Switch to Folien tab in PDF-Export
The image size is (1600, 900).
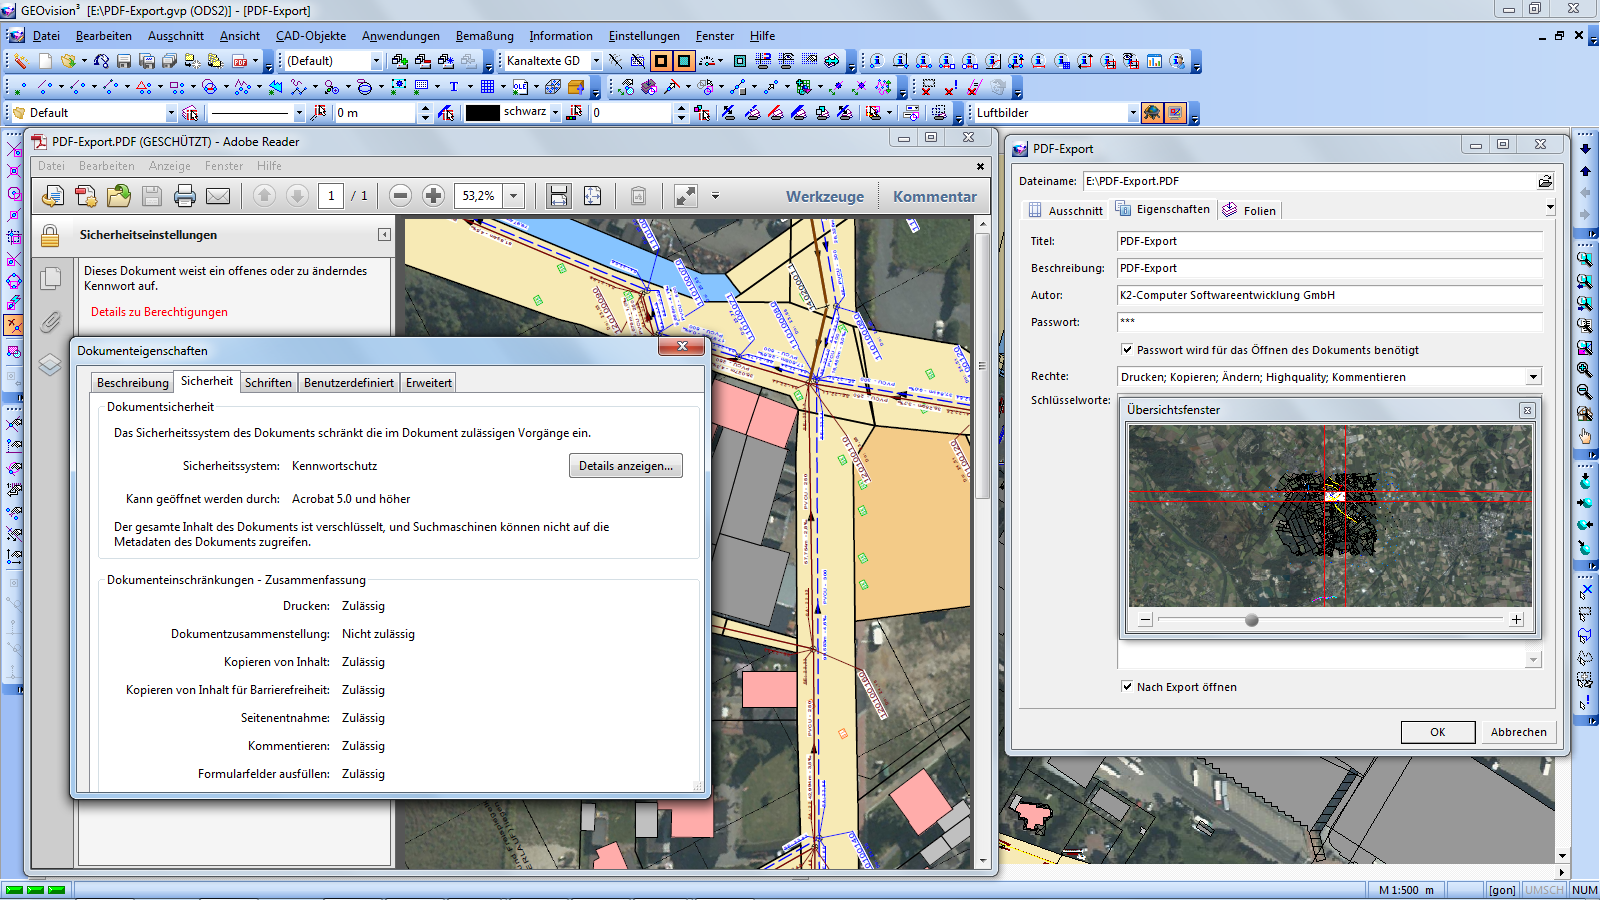tap(1249, 210)
